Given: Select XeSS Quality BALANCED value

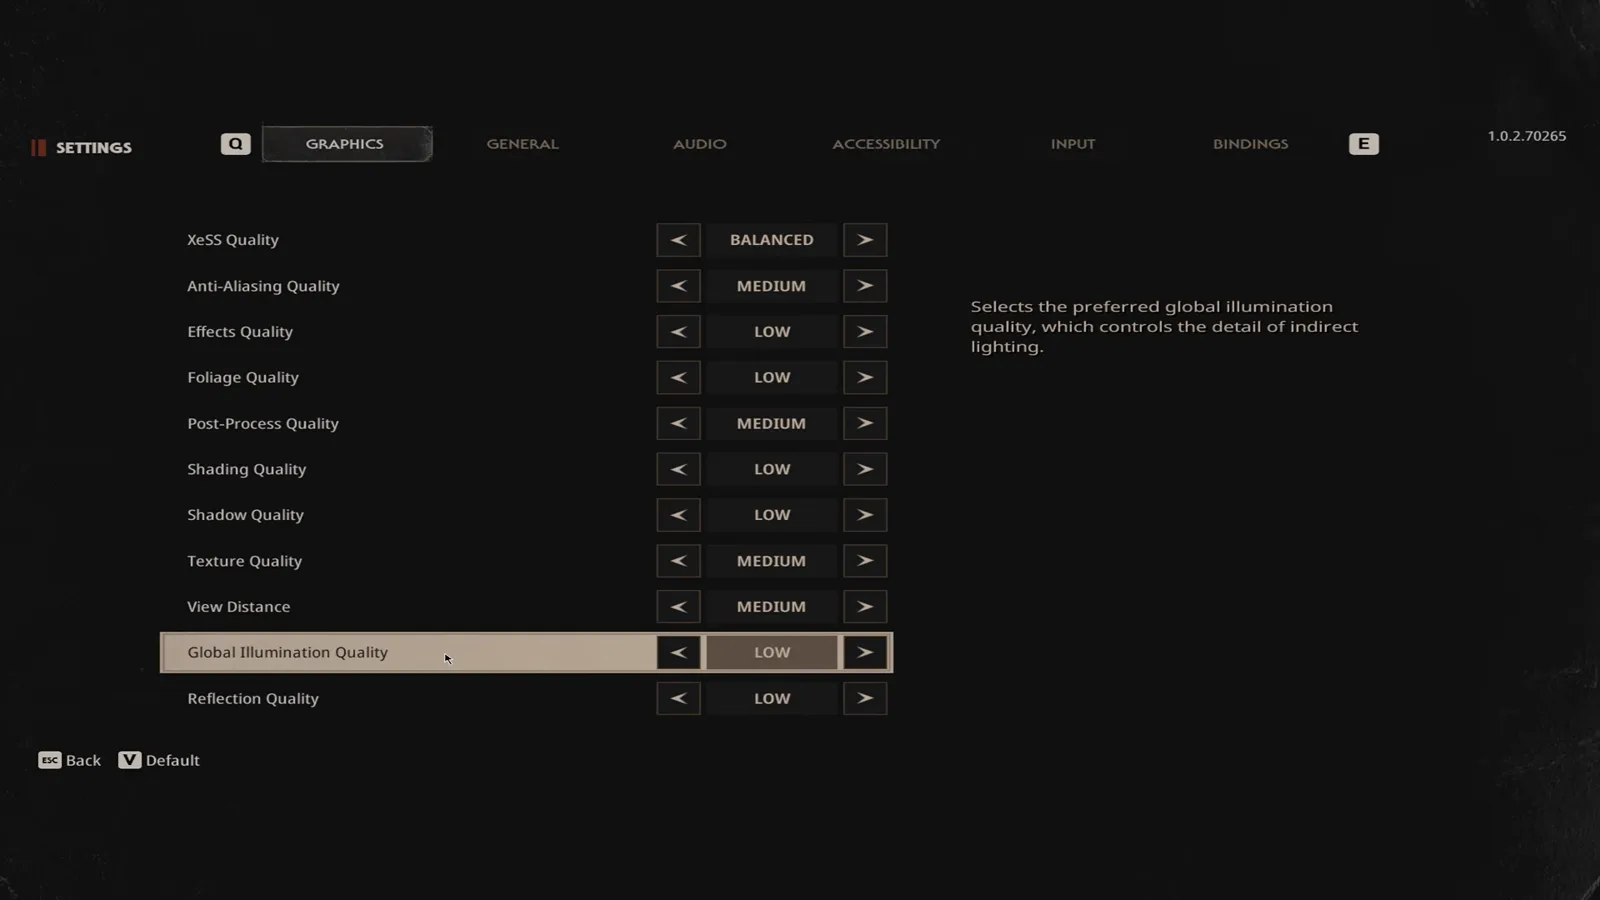Looking at the screenshot, I should tap(772, 240).
